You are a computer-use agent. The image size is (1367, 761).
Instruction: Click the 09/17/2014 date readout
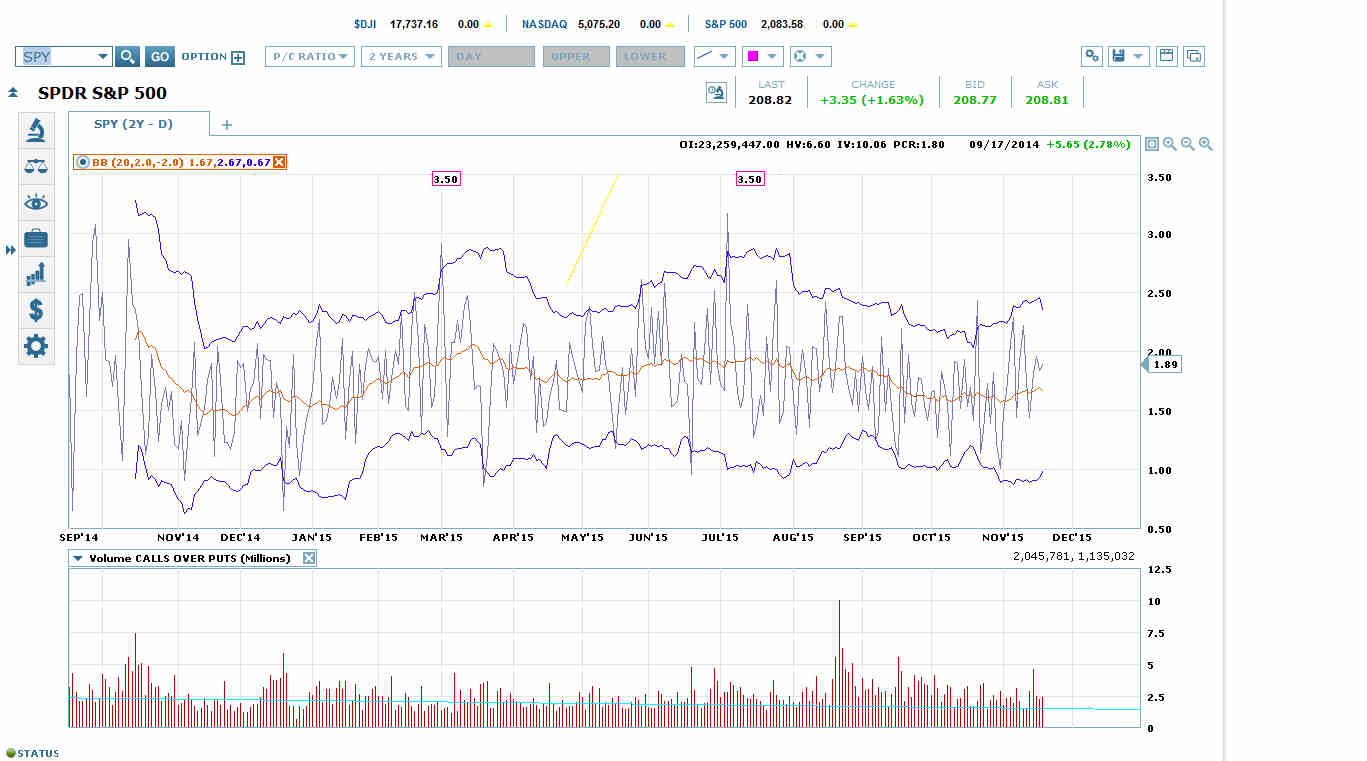1003,144
